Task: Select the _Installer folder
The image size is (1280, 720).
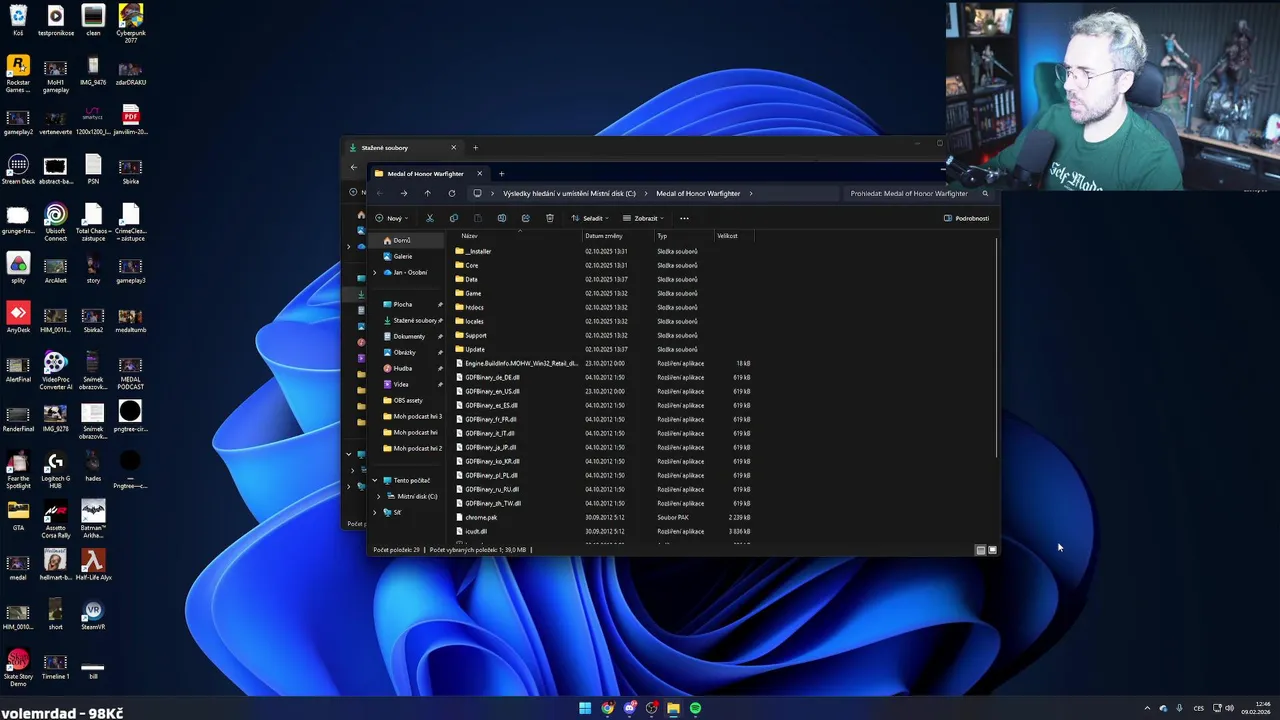Action: click(x=604, y=251)
